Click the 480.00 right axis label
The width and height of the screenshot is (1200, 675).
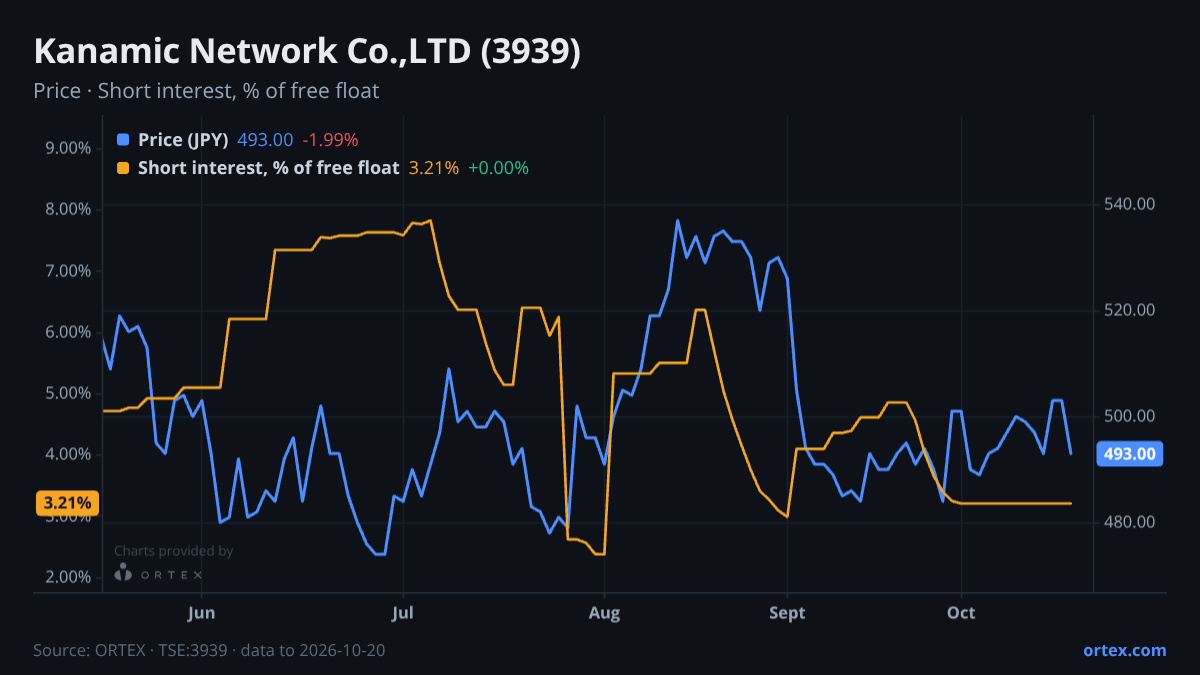pos(1129,522)
